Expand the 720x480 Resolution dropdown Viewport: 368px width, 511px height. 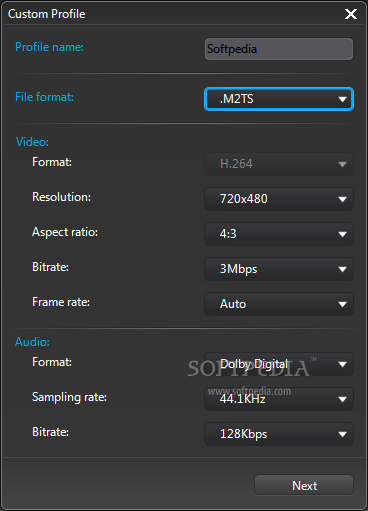pos(279,199)
